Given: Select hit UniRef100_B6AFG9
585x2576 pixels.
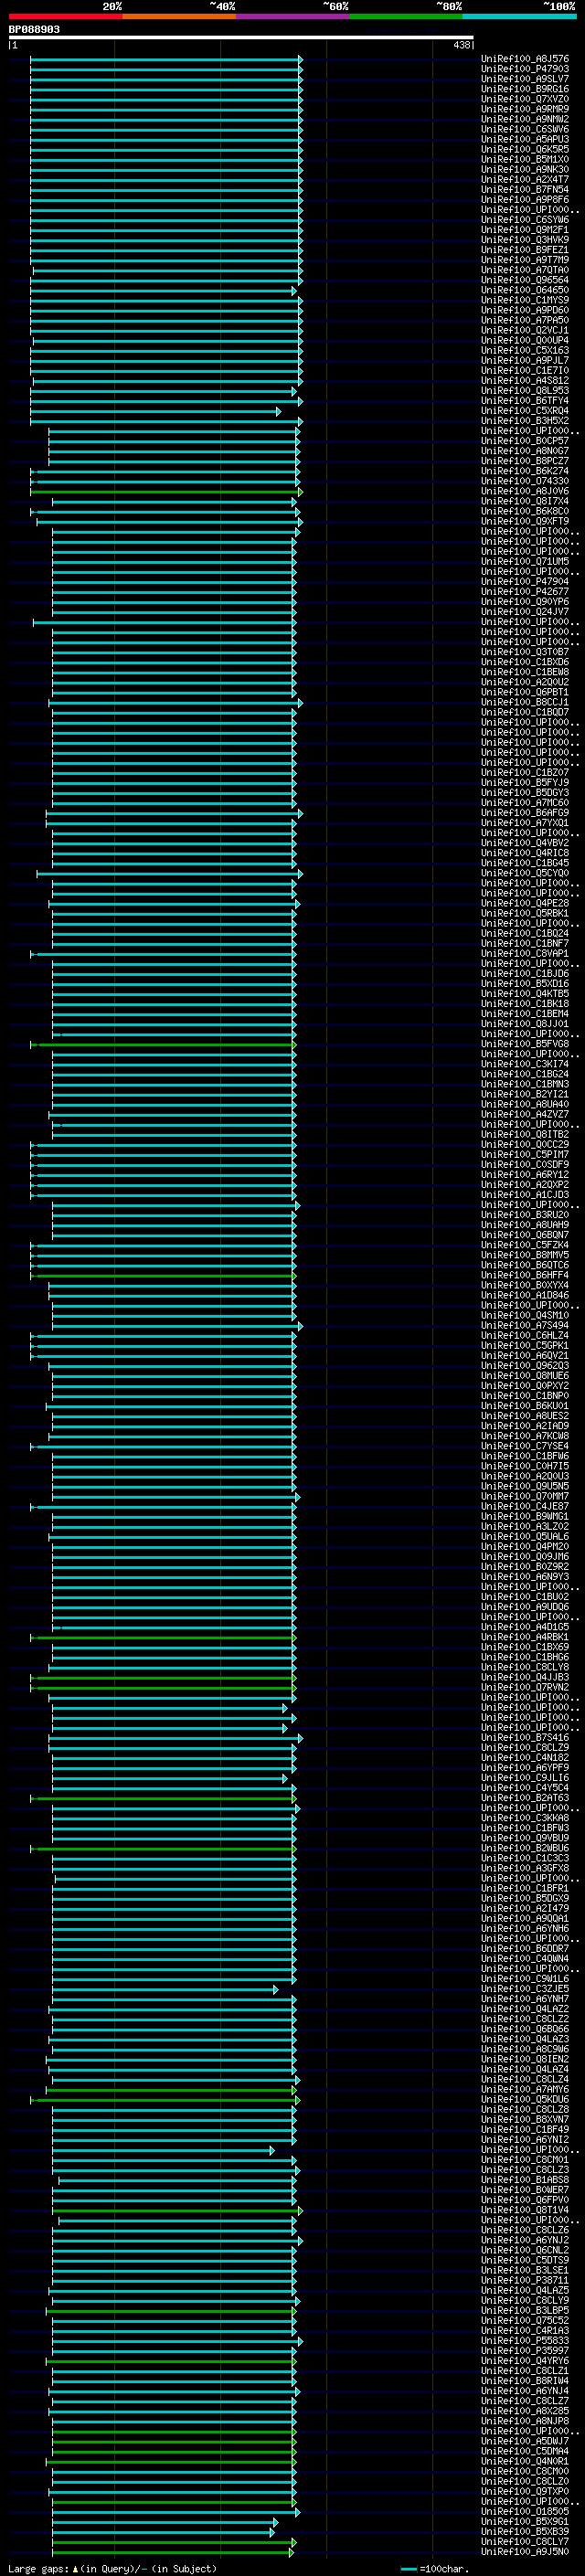Looking at the screenshot, I should coord(525,813).
